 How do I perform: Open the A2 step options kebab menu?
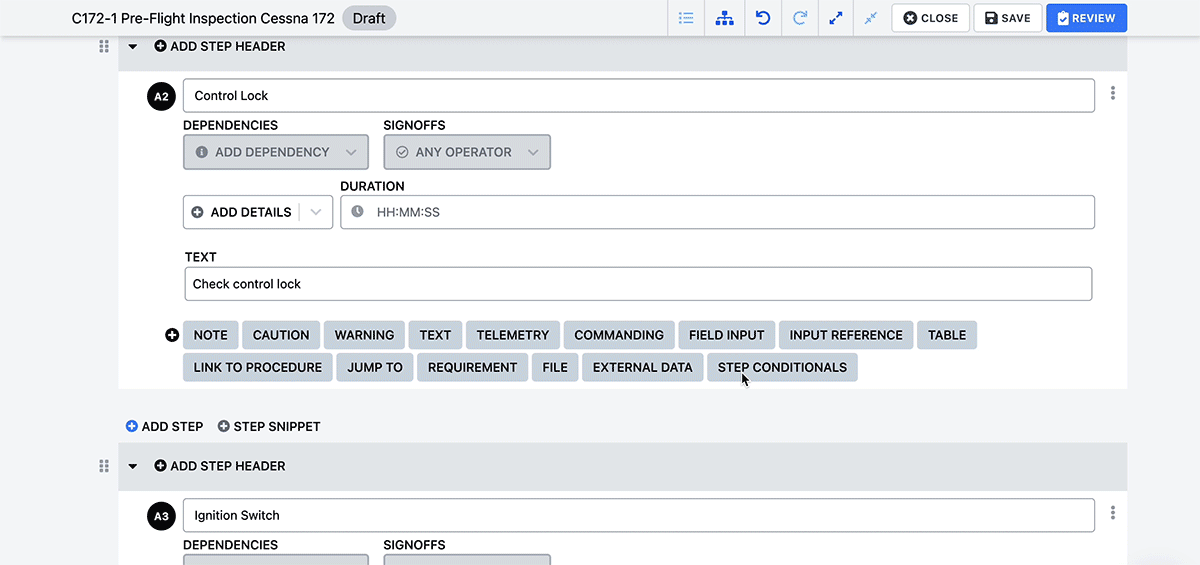coord(1113,94)
